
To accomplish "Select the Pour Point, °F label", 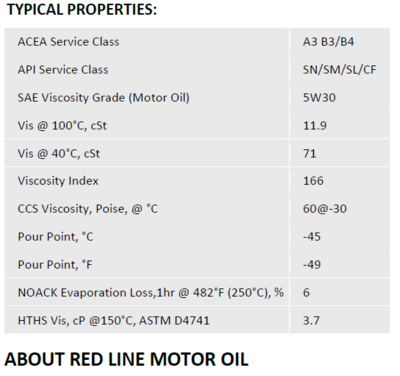I will (55, 265).
